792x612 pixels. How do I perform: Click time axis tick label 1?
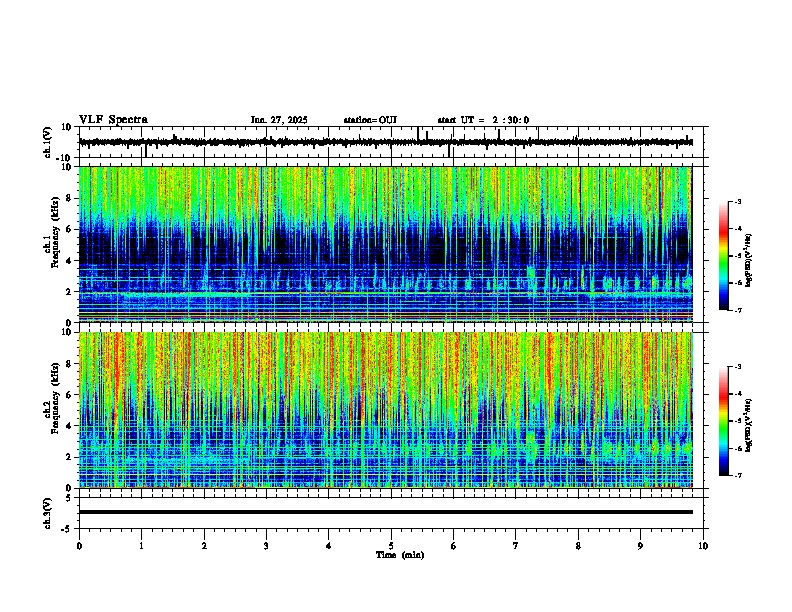pos(141,546)
